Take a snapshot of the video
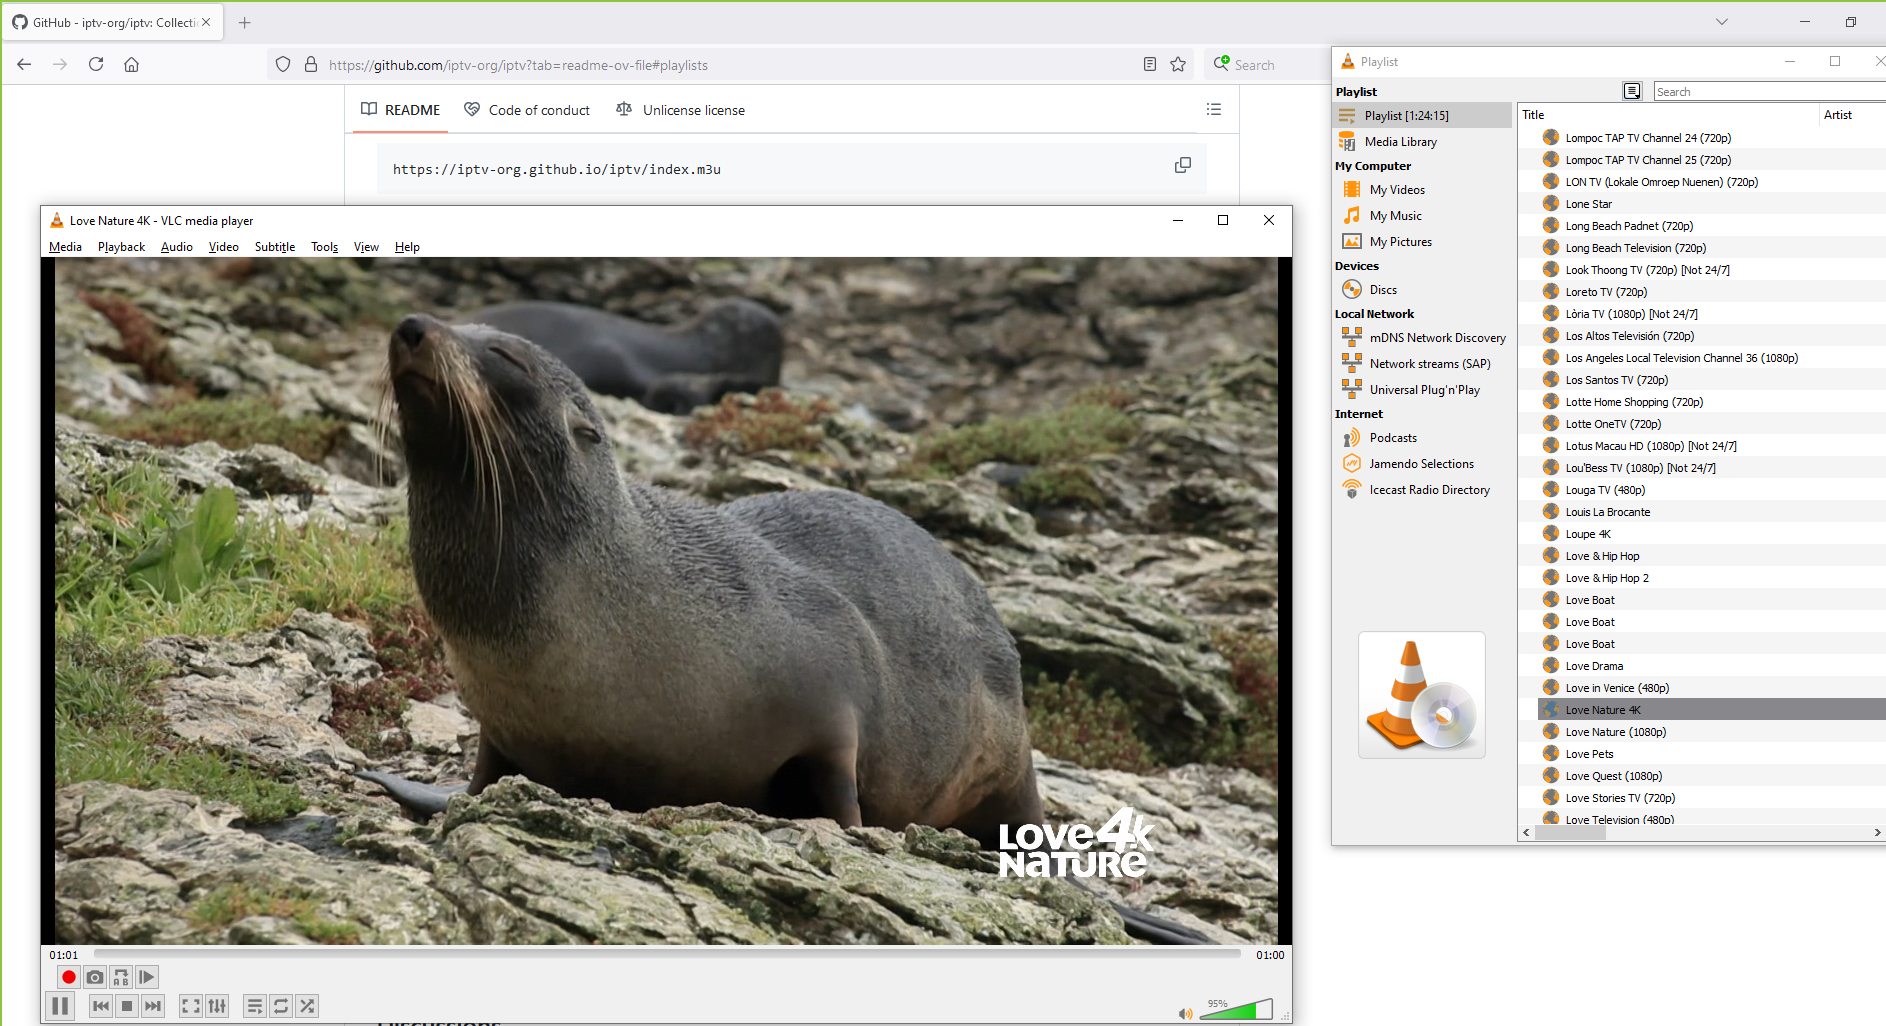The height and width of the screenshot is (1026, 1886). 95,977
